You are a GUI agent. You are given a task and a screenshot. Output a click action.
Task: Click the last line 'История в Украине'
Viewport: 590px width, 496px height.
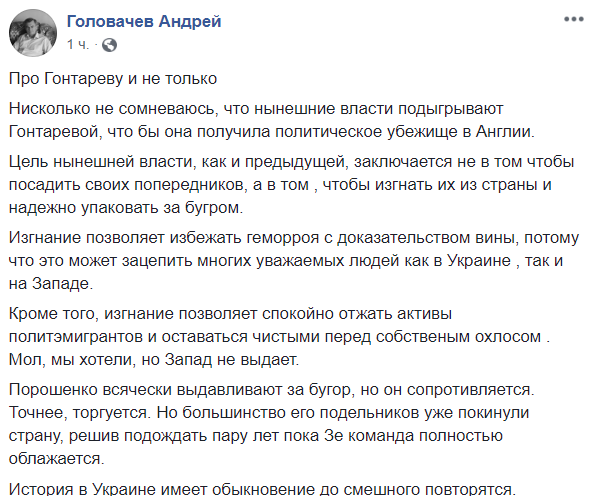tap(262, 488)
